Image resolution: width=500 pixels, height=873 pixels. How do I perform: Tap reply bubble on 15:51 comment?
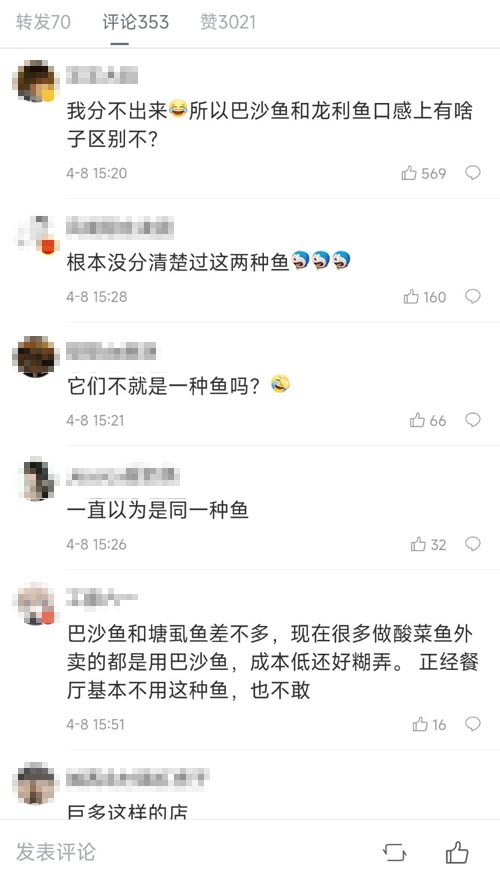tap(473, 724)
